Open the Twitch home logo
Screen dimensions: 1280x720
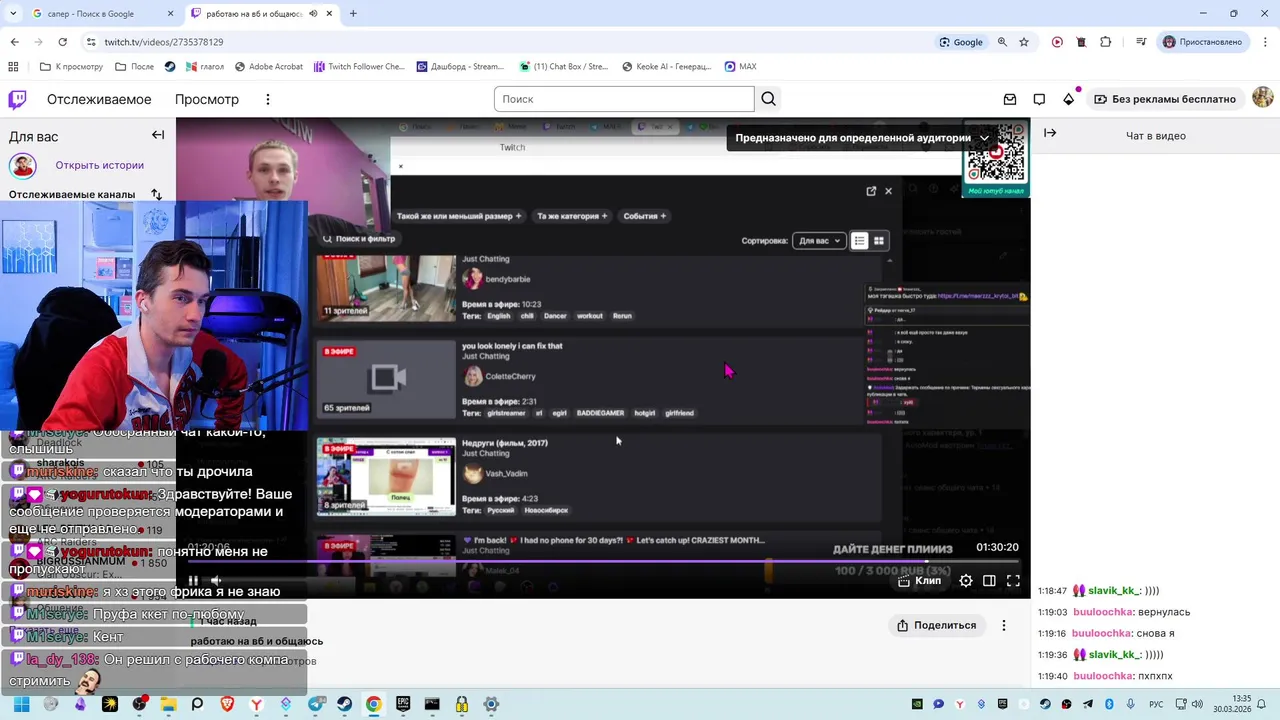18,99
